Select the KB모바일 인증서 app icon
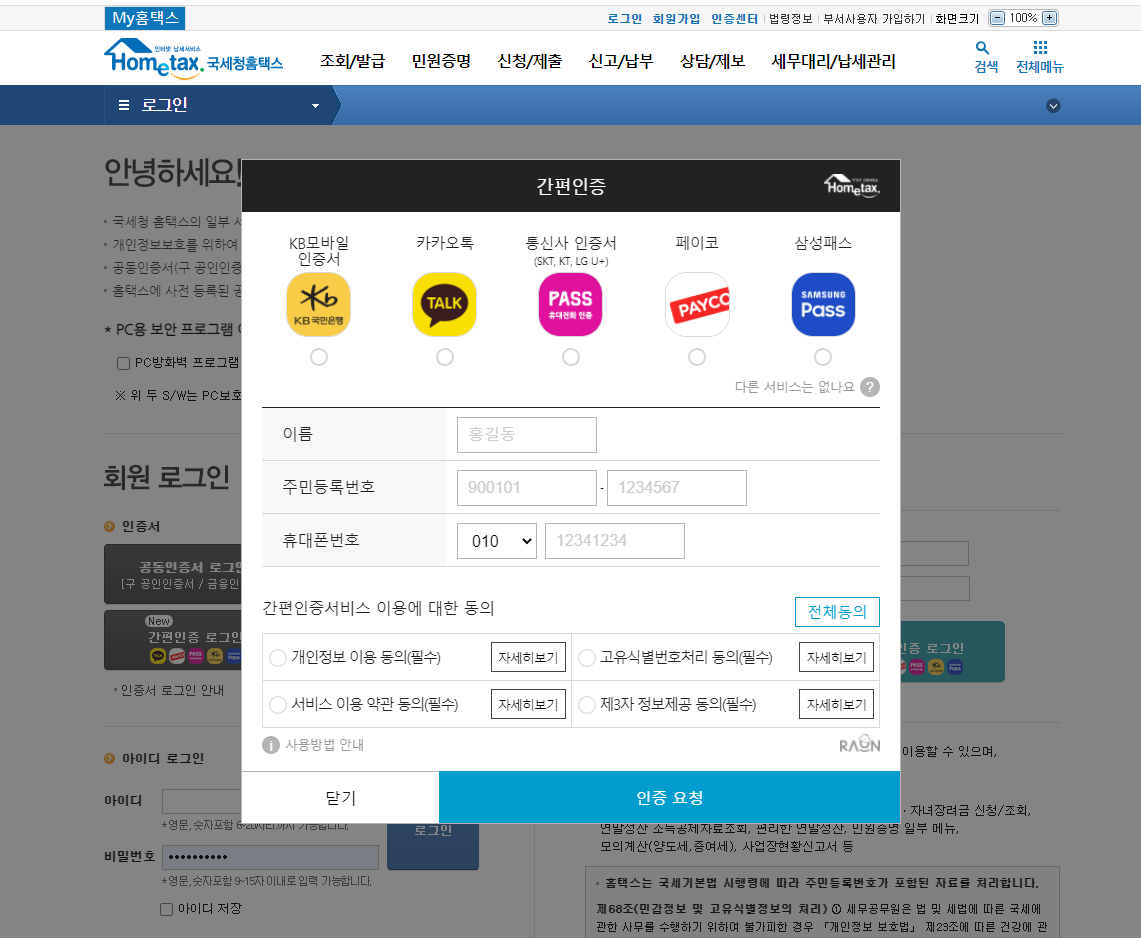Screen dimensions: 1141x938 (x=319, y=304)
